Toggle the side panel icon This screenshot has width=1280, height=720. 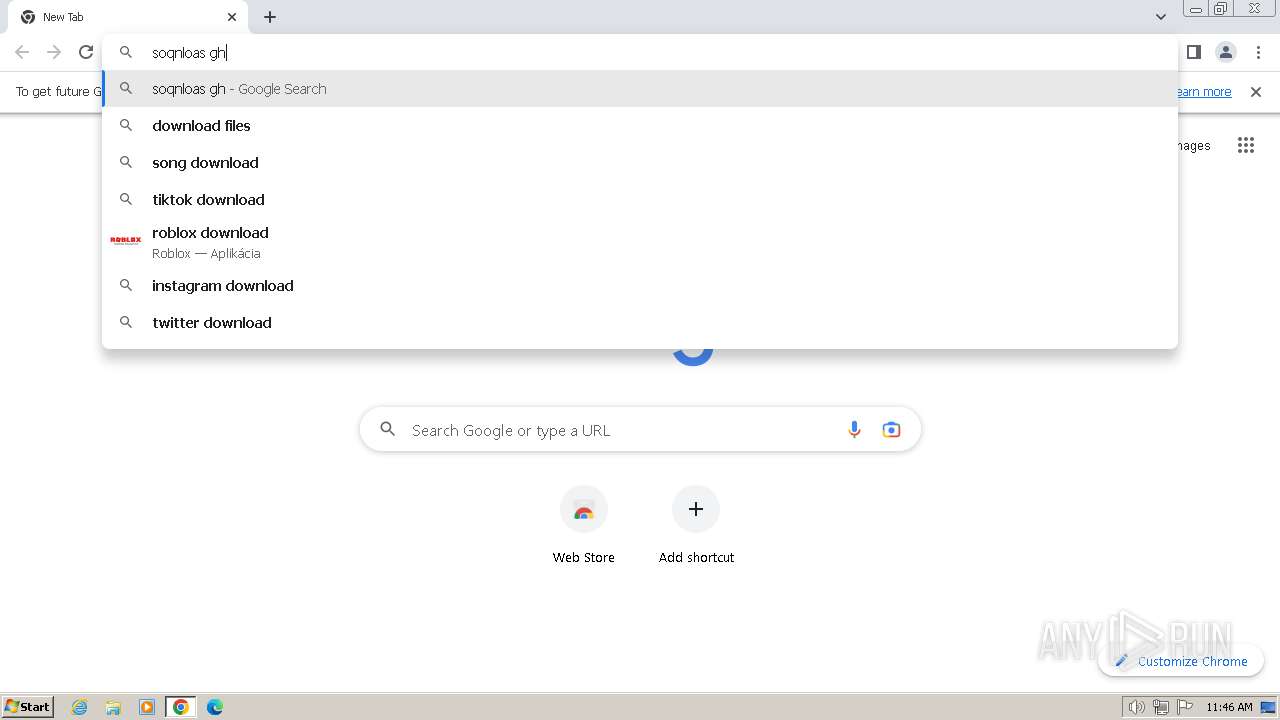(x=1194, y=52)
